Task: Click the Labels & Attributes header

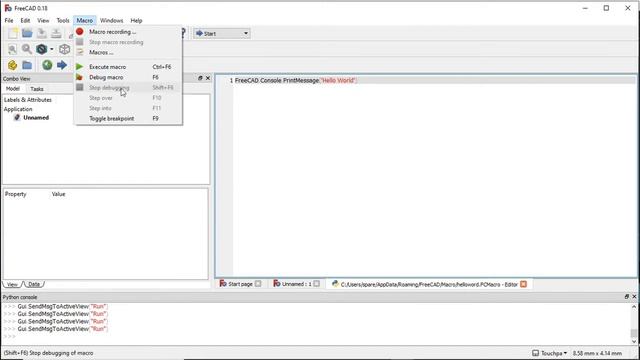Action: point(28,100)
